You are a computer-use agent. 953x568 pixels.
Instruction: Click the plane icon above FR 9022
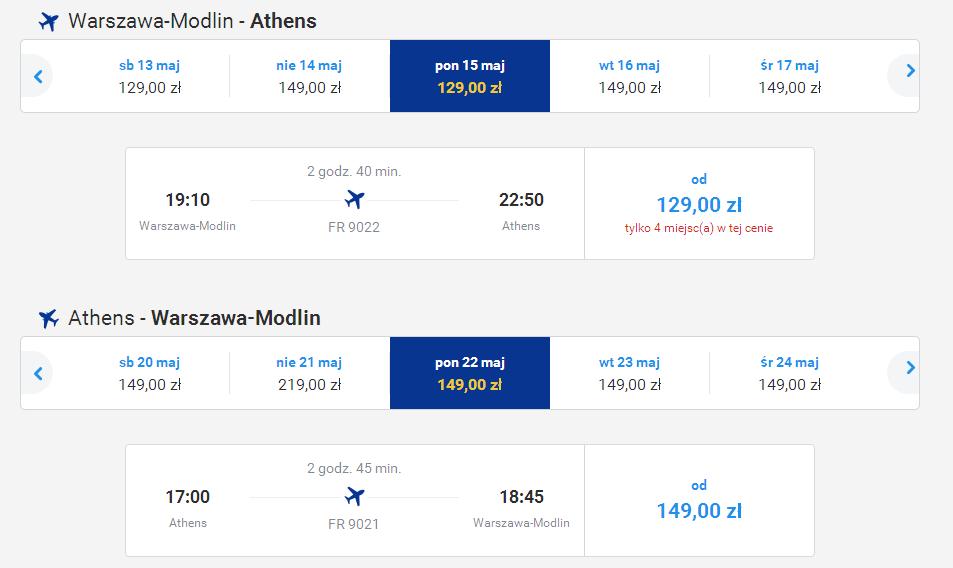tap(354, 199)
